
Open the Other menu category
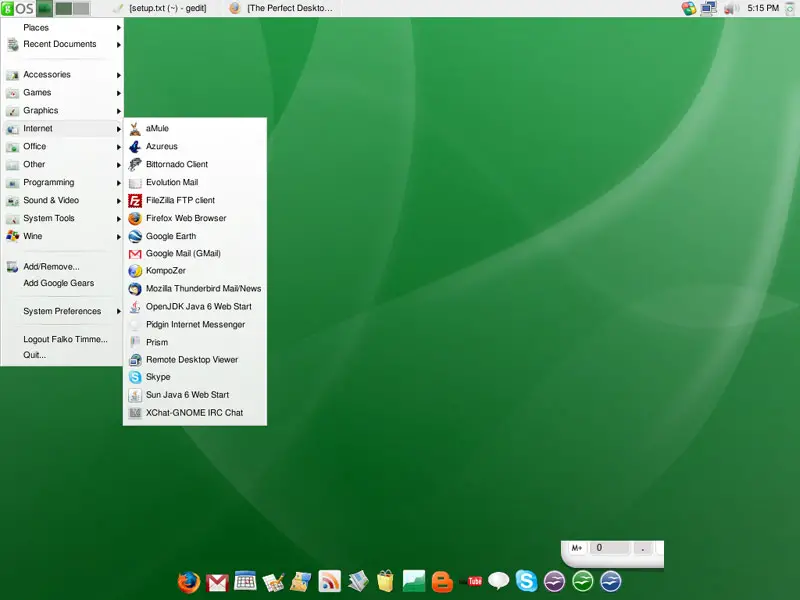[63, 164]
